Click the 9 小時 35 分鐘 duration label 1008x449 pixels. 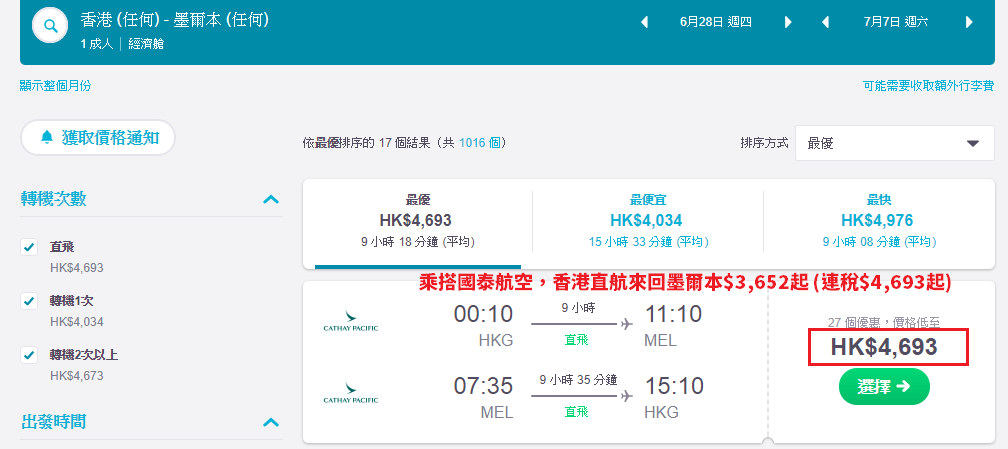coord(577,380)
